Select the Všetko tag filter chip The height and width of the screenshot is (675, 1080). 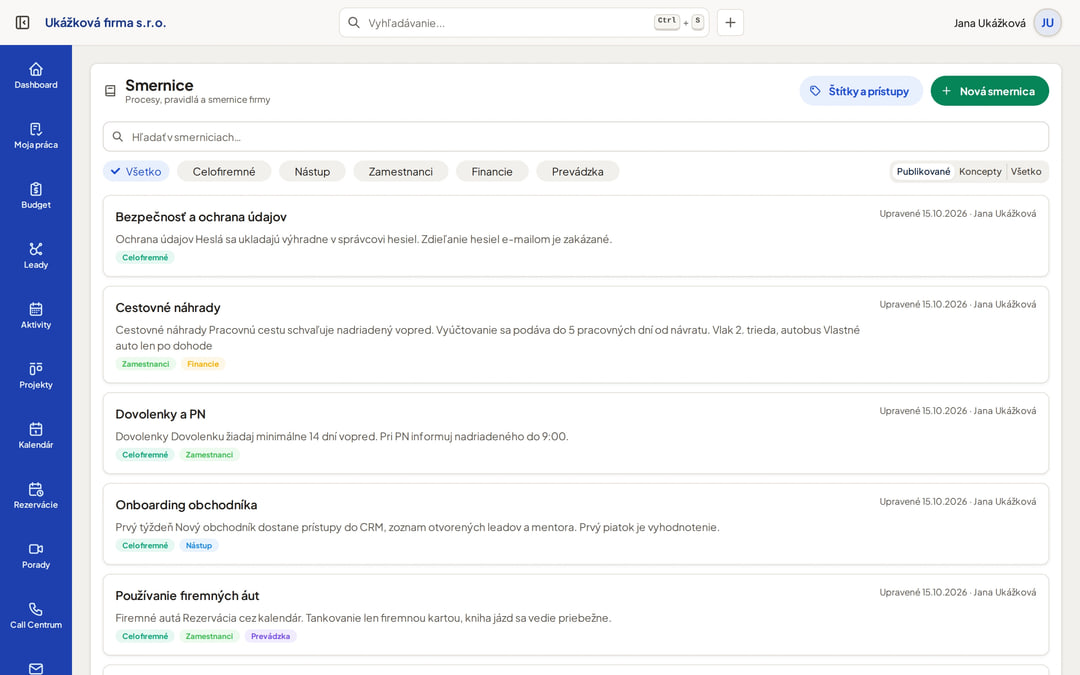136,172
